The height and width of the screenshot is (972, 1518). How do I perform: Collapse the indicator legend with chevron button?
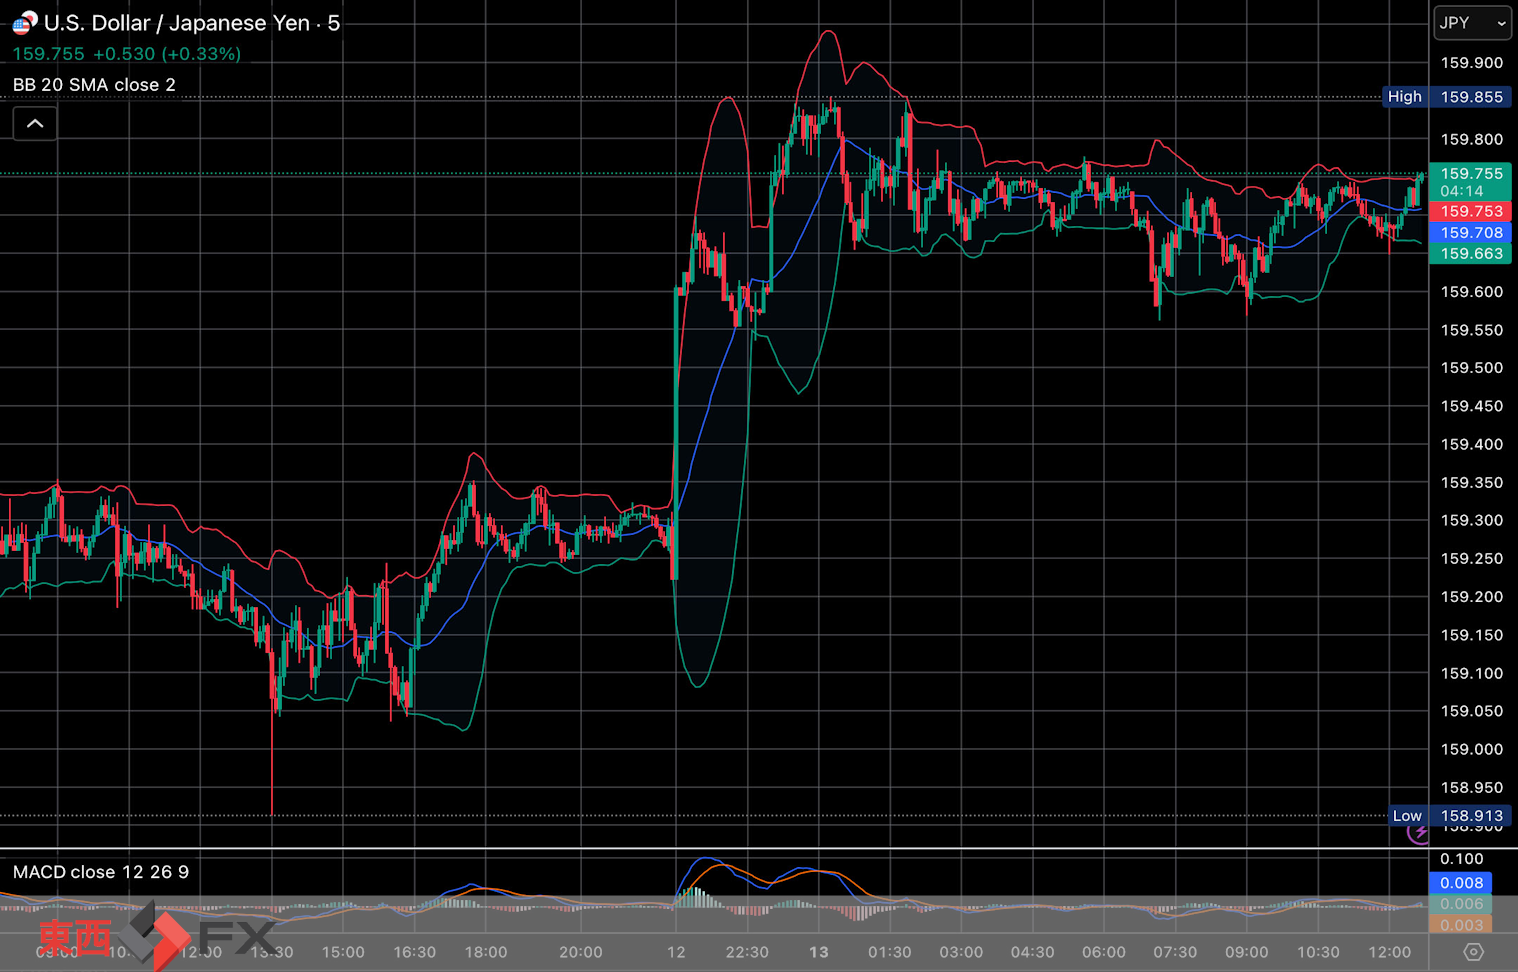35,124
